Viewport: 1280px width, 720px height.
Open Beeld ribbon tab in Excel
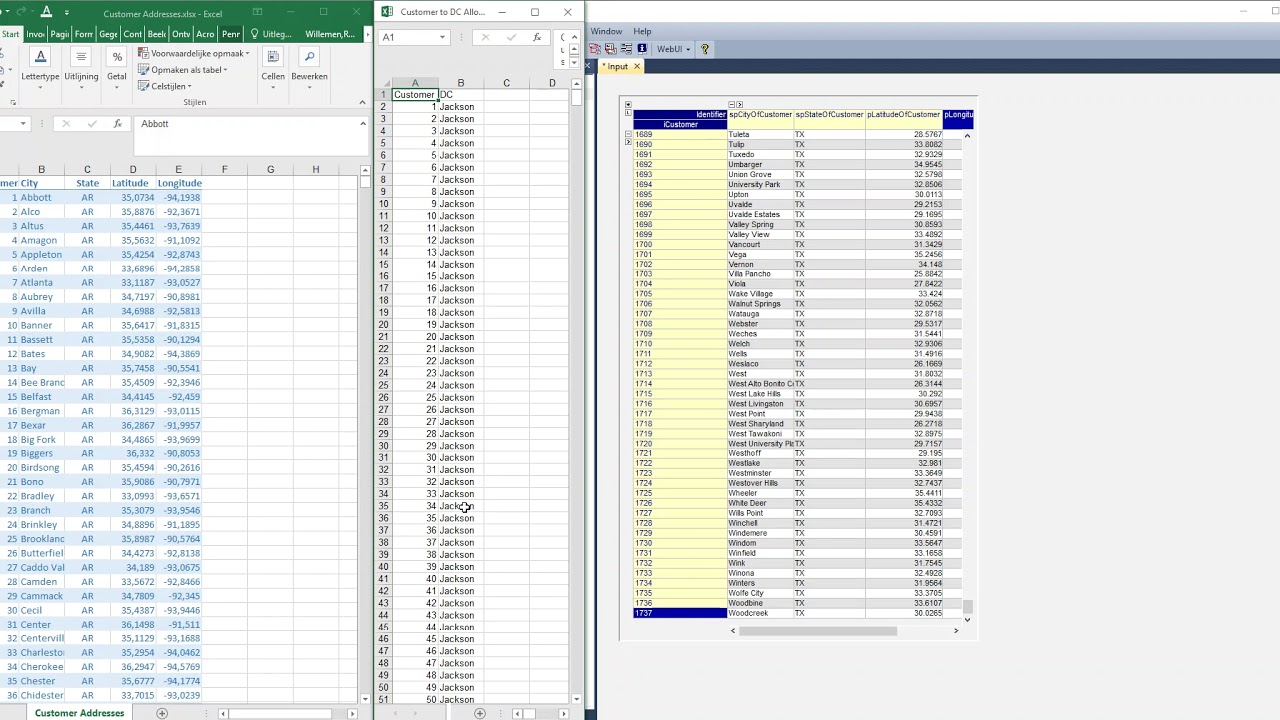157,34
